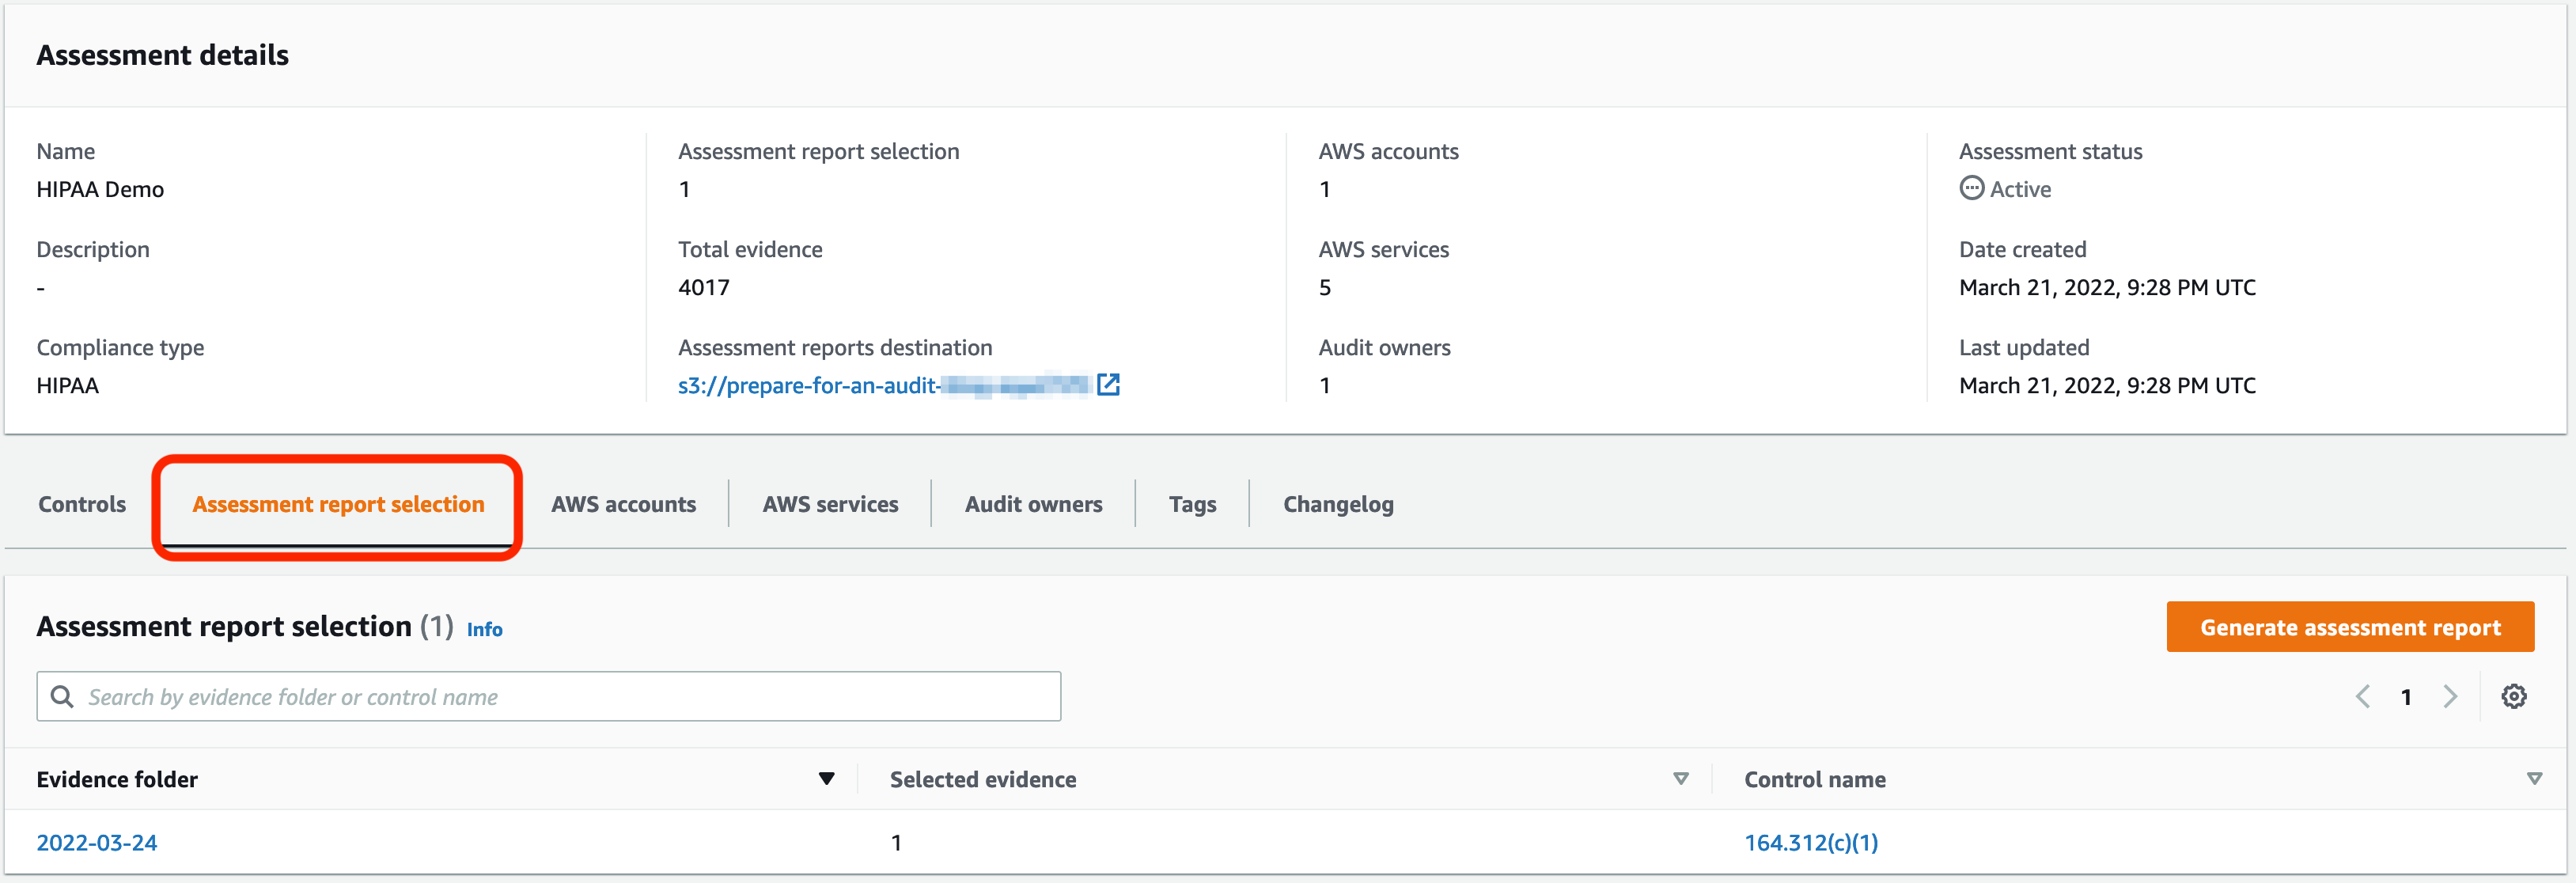Click the search magnifier icon
Screen dimensions: 2576x883
pos(62,696)
